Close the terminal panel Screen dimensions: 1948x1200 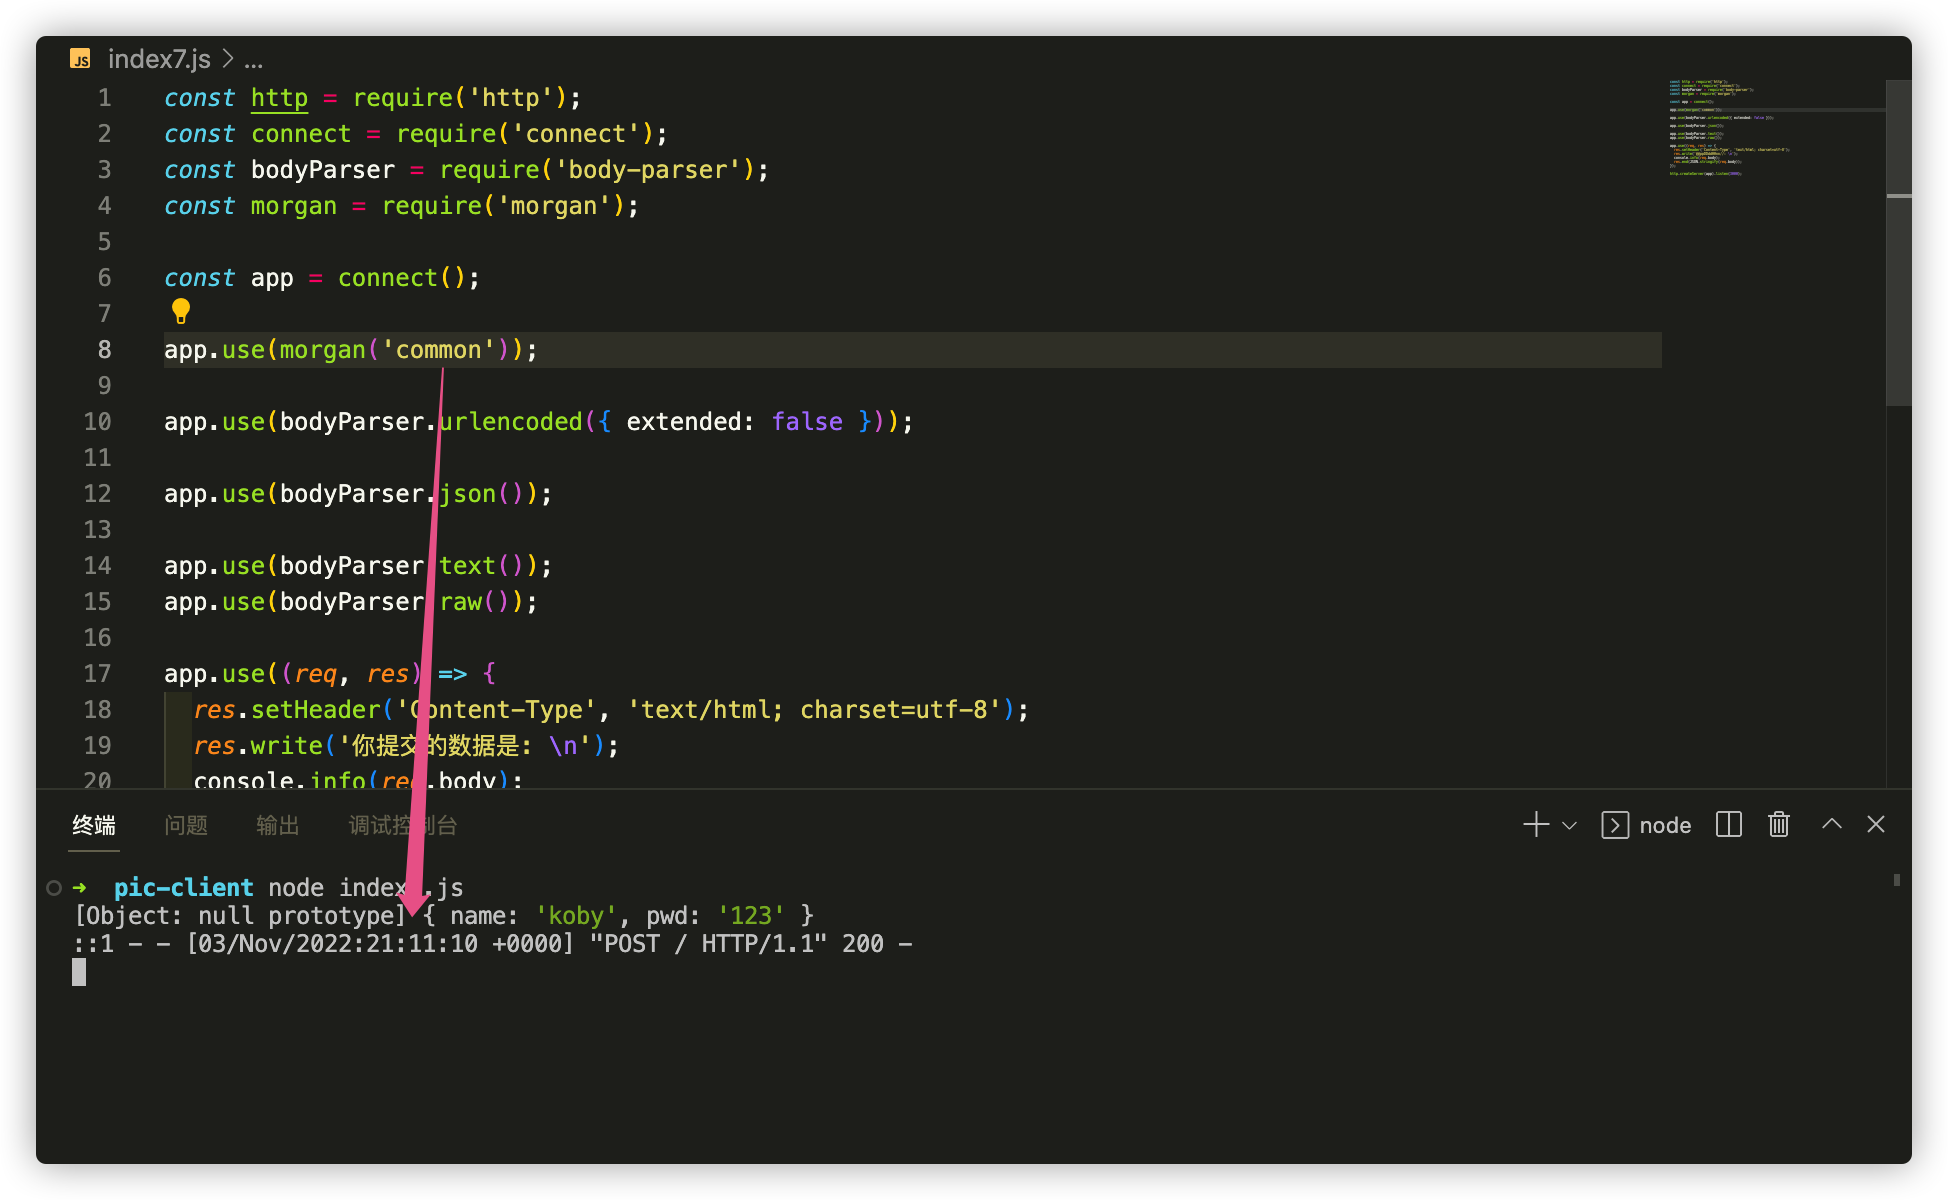pos(1876,824)
